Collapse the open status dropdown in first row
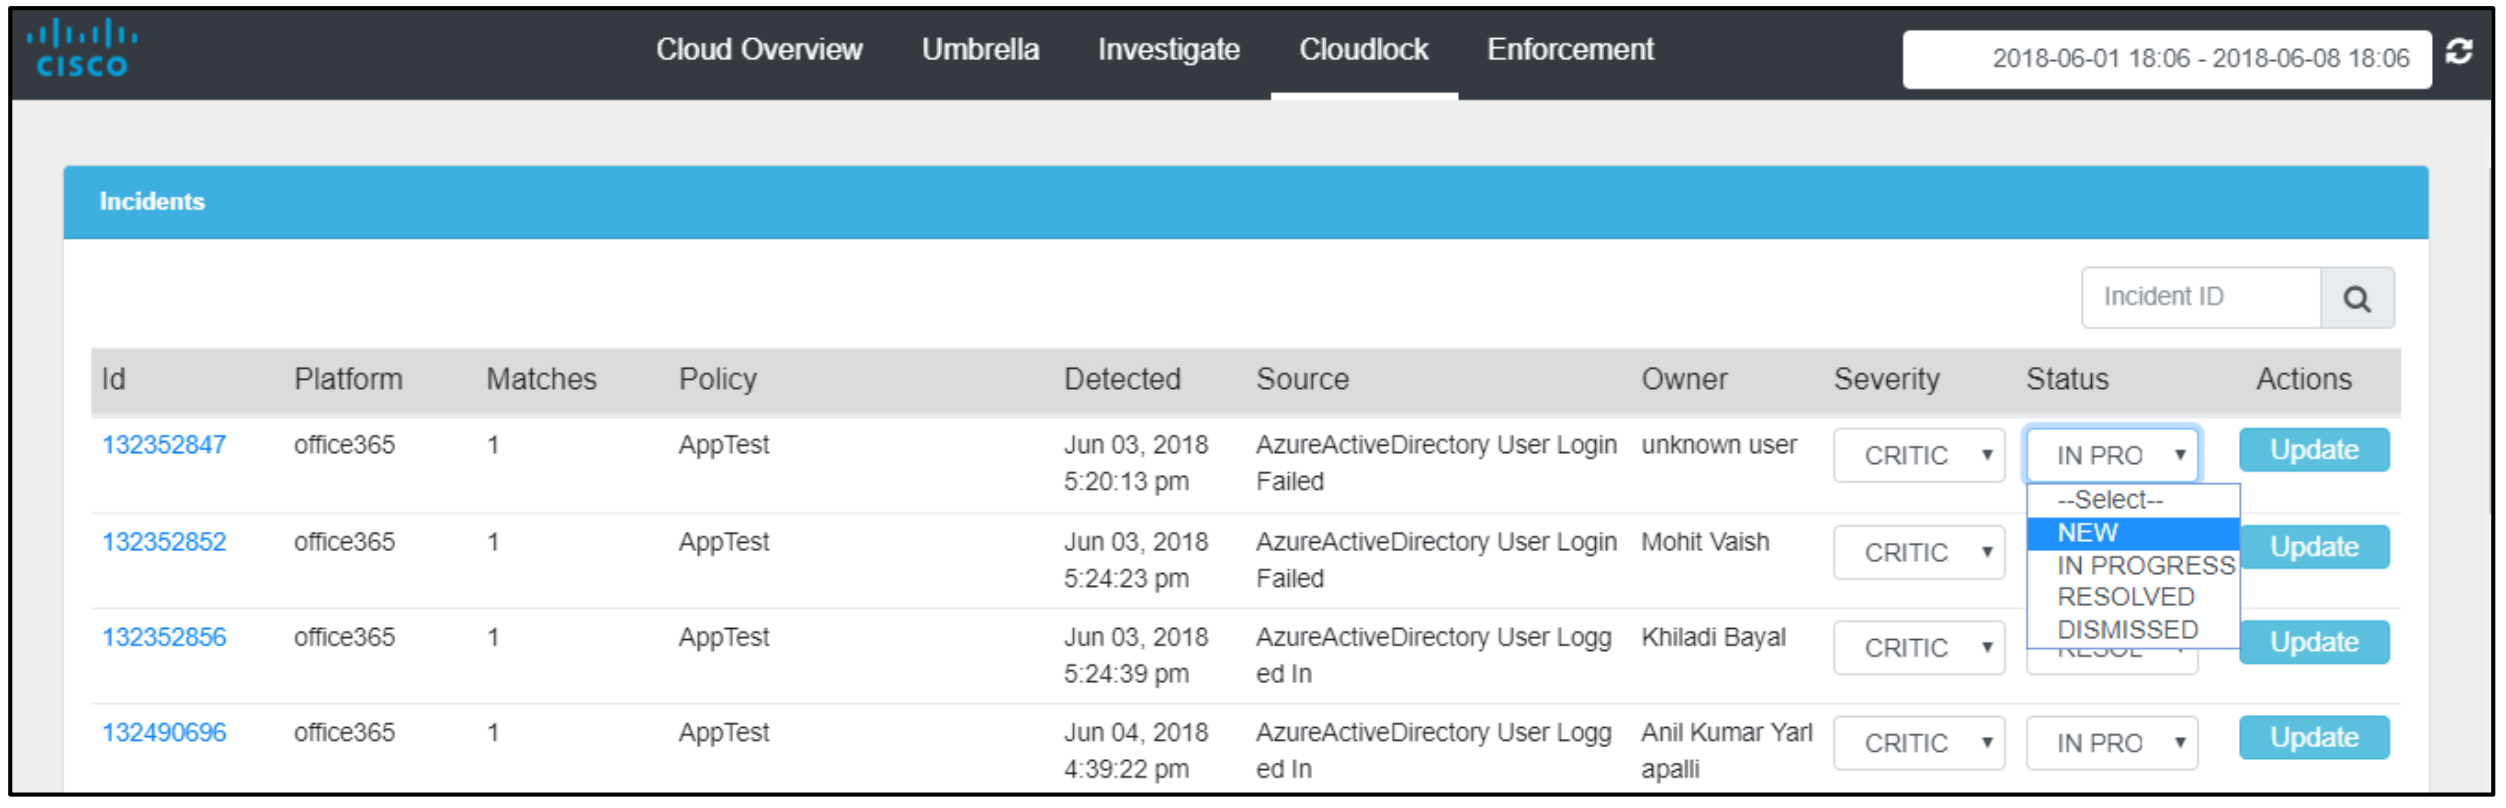This screenshot has height=808, width=2506. (x=2112, y=455)
